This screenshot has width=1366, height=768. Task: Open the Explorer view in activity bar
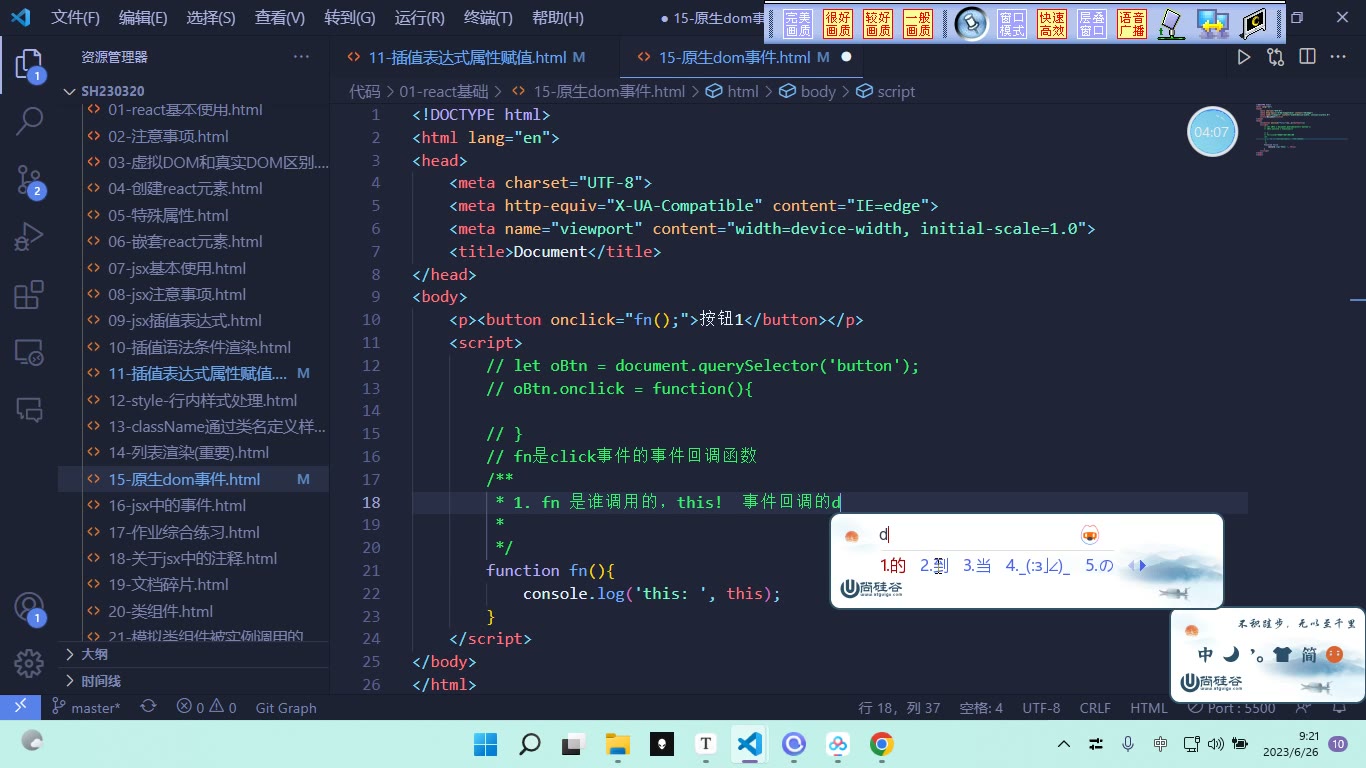(29, 66)
